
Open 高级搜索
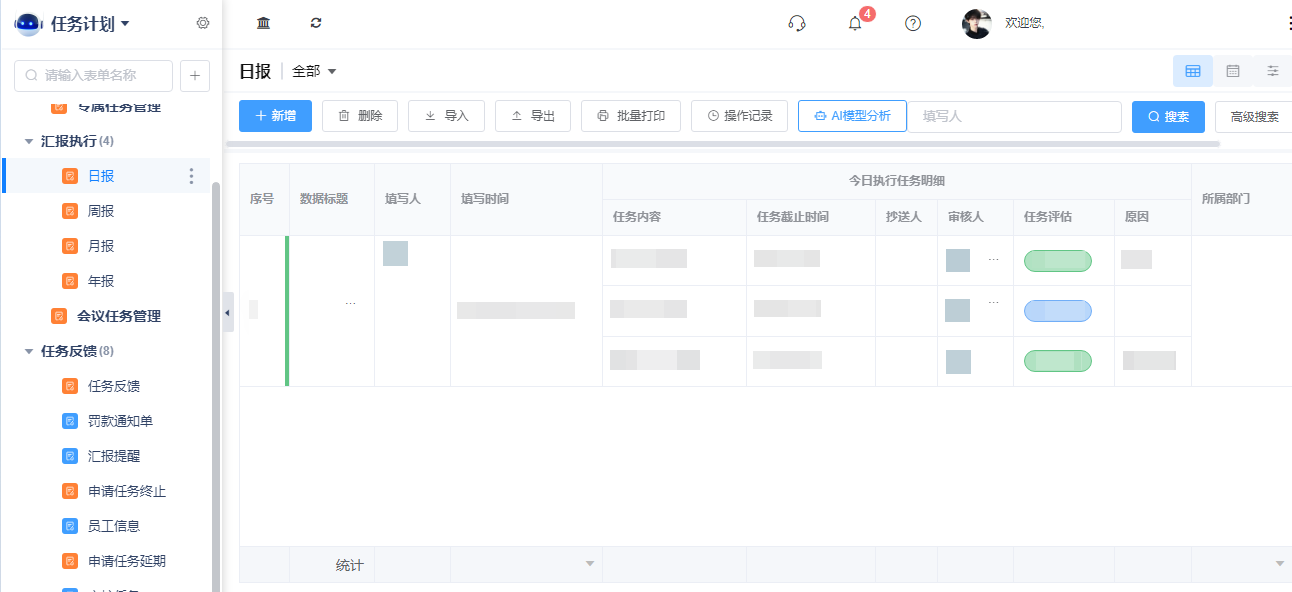(x=1254, y=116)
